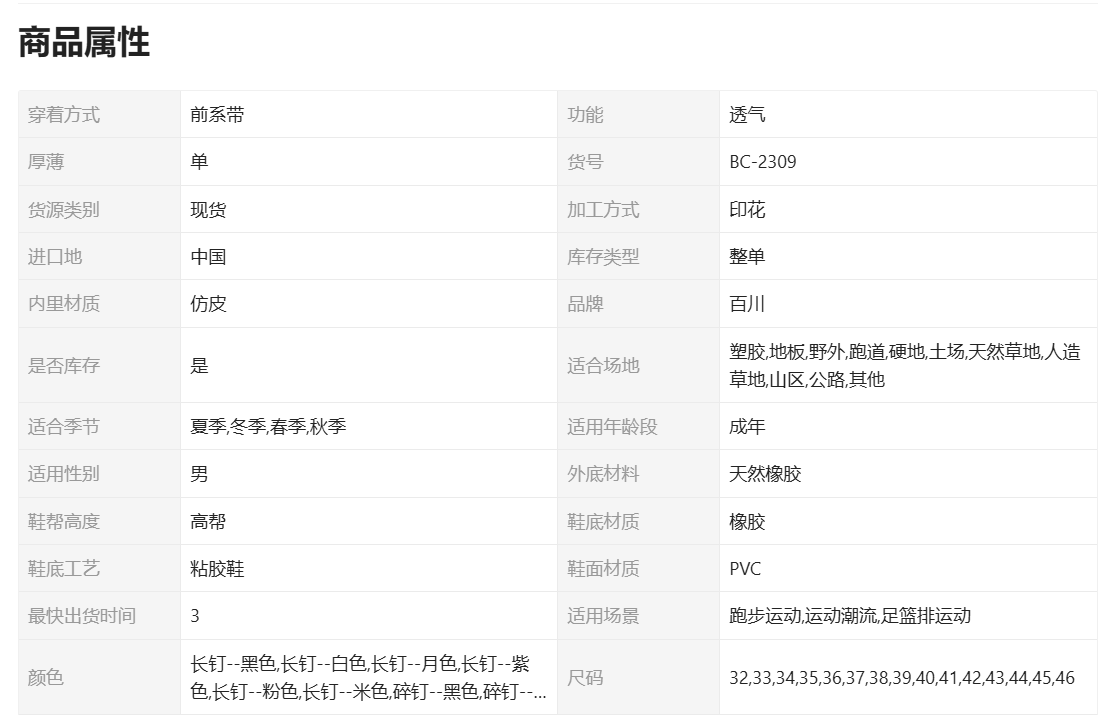The width and height of the screenshot is (1099, 715).
Task: Click the 适用年龄段 value 成年
Action: tap(747, 427)
